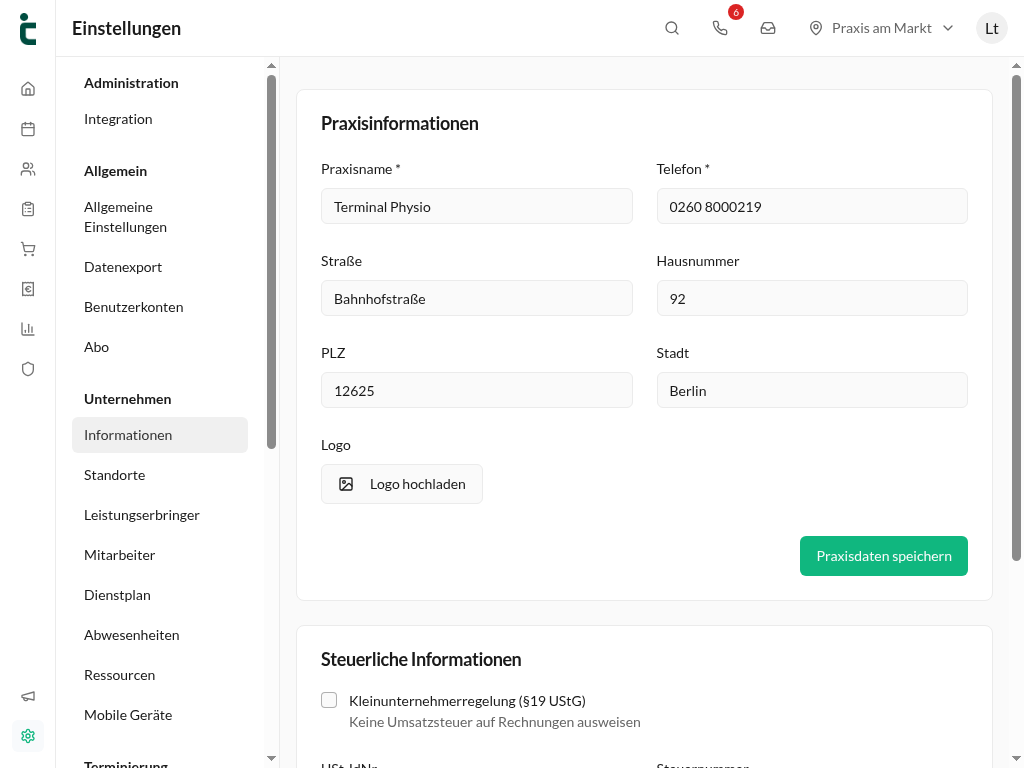Expand the Praxis am Markt location dropdown

(x=882, y=28)
